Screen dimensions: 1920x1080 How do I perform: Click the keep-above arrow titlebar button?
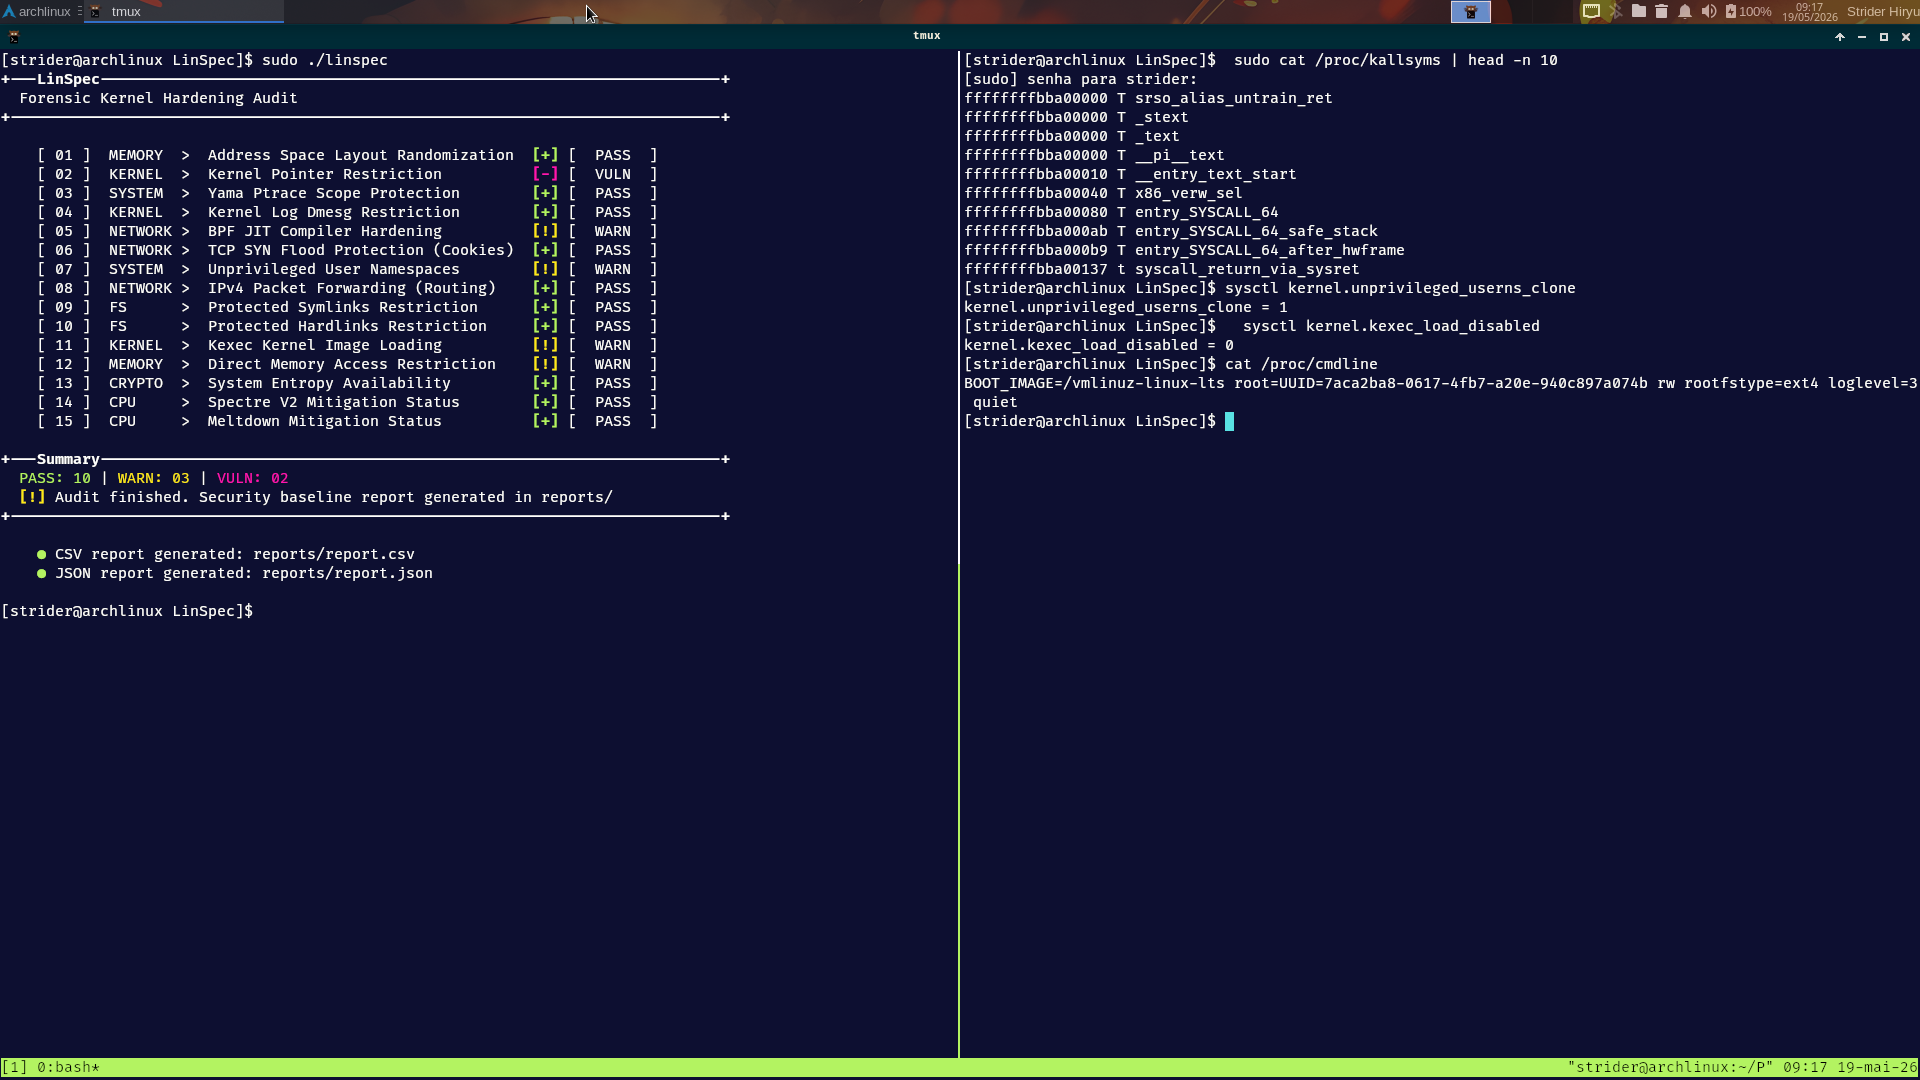point(1839,37)
